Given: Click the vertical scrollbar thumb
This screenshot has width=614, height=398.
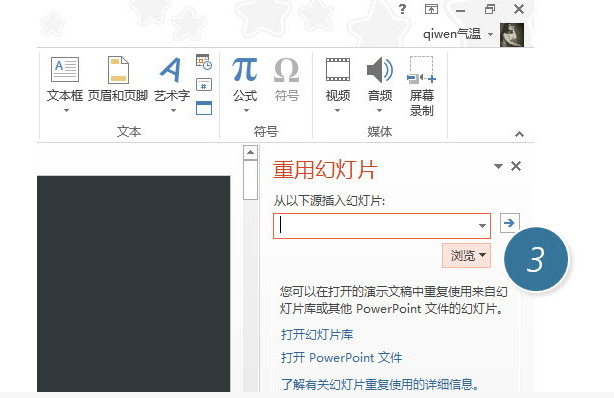Looking at the screenshot, I should tap(250, 180).
